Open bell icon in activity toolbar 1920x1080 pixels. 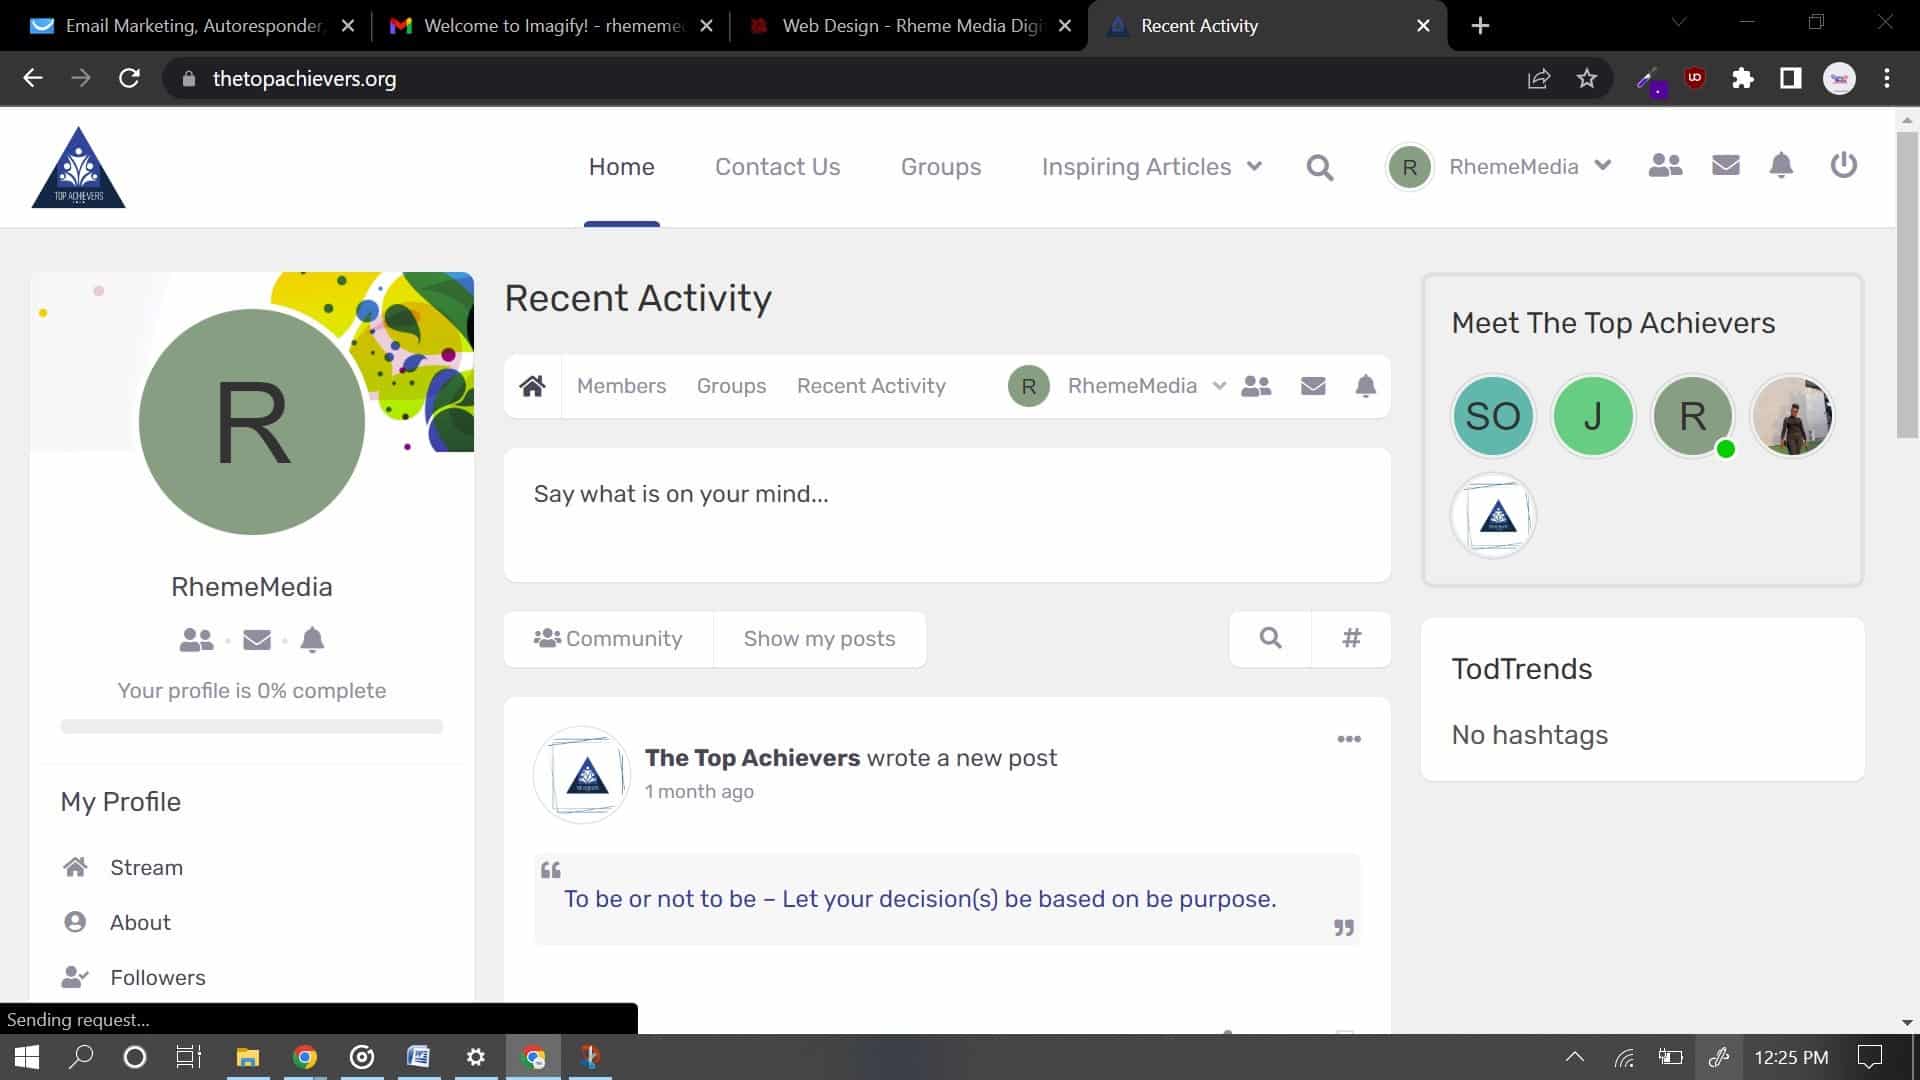pos(1365,386)
